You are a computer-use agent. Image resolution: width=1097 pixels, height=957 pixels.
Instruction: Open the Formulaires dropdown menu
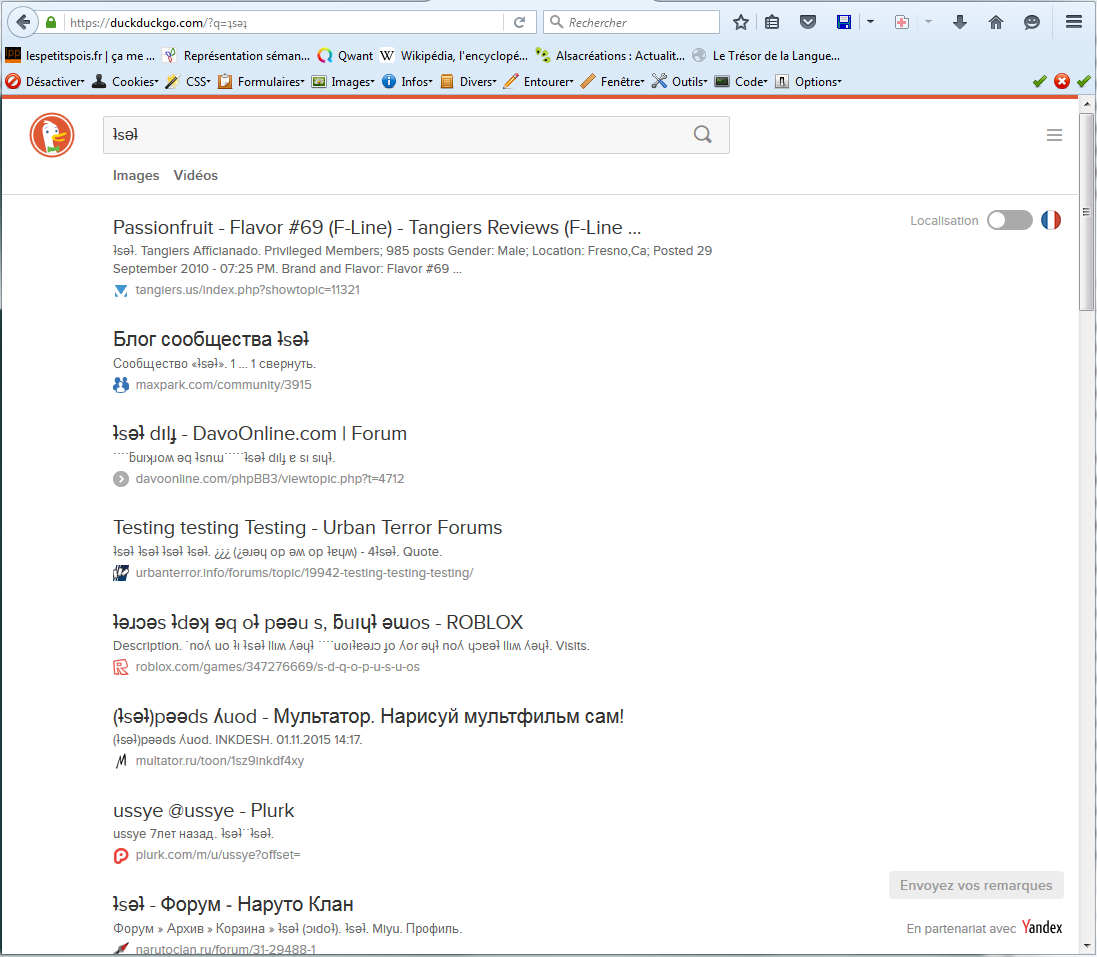pyautogui.click(x=263, y=82)
